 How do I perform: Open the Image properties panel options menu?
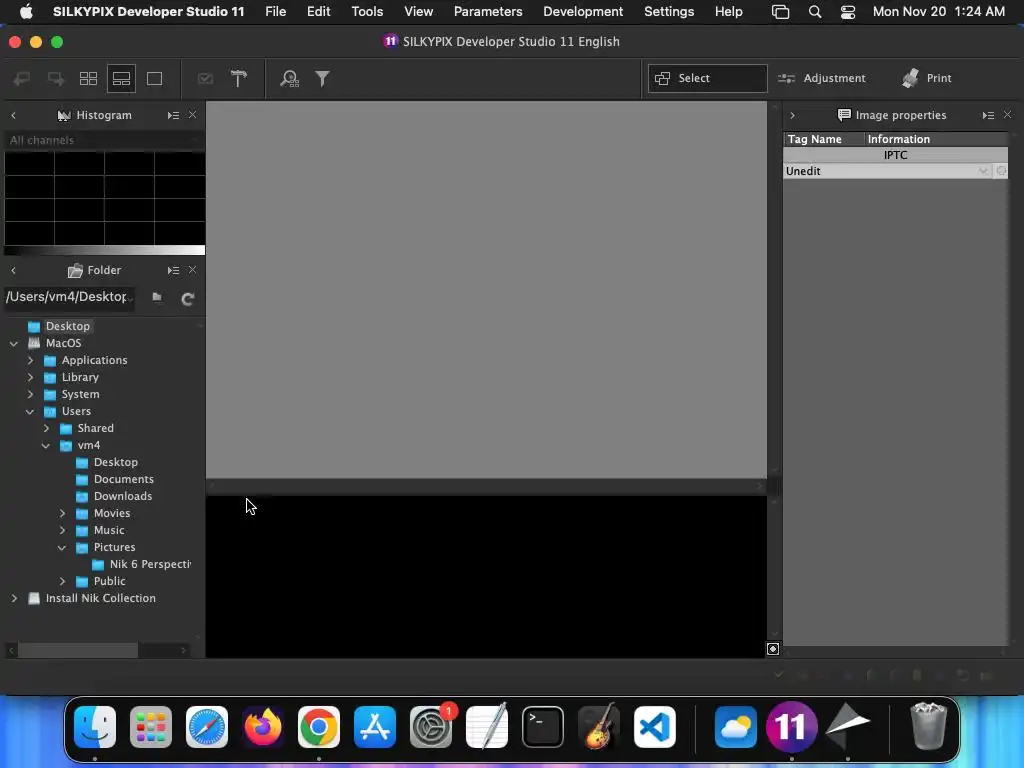(x=988, y=115)
